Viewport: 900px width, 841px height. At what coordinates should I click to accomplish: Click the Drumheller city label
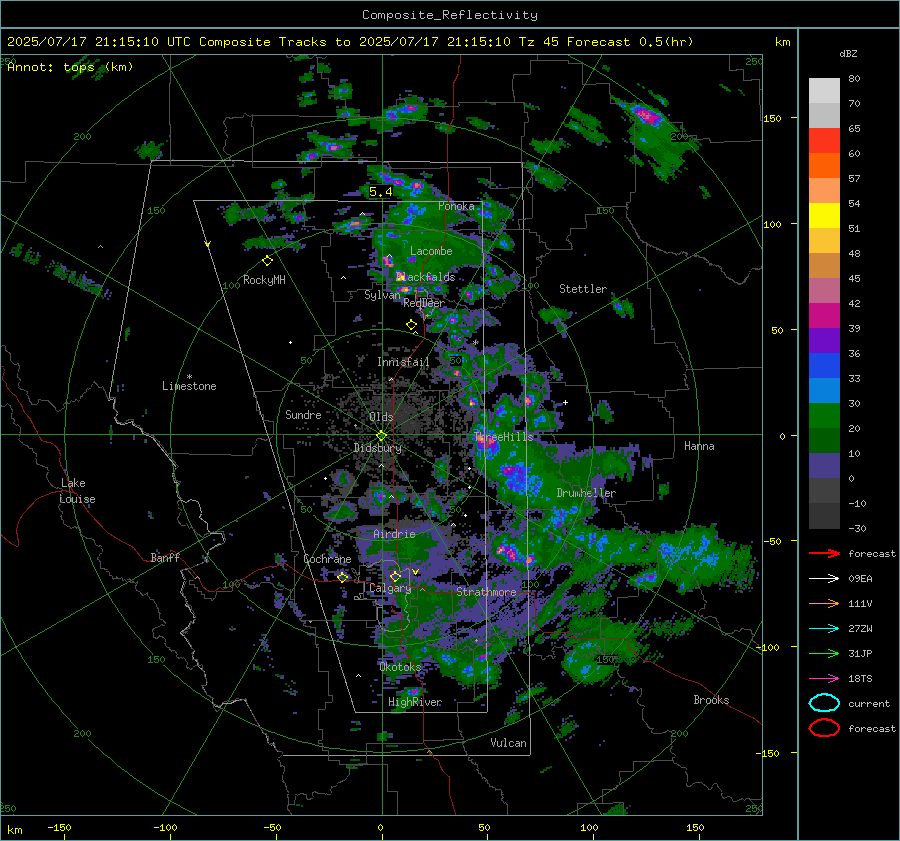coord(586,493)
